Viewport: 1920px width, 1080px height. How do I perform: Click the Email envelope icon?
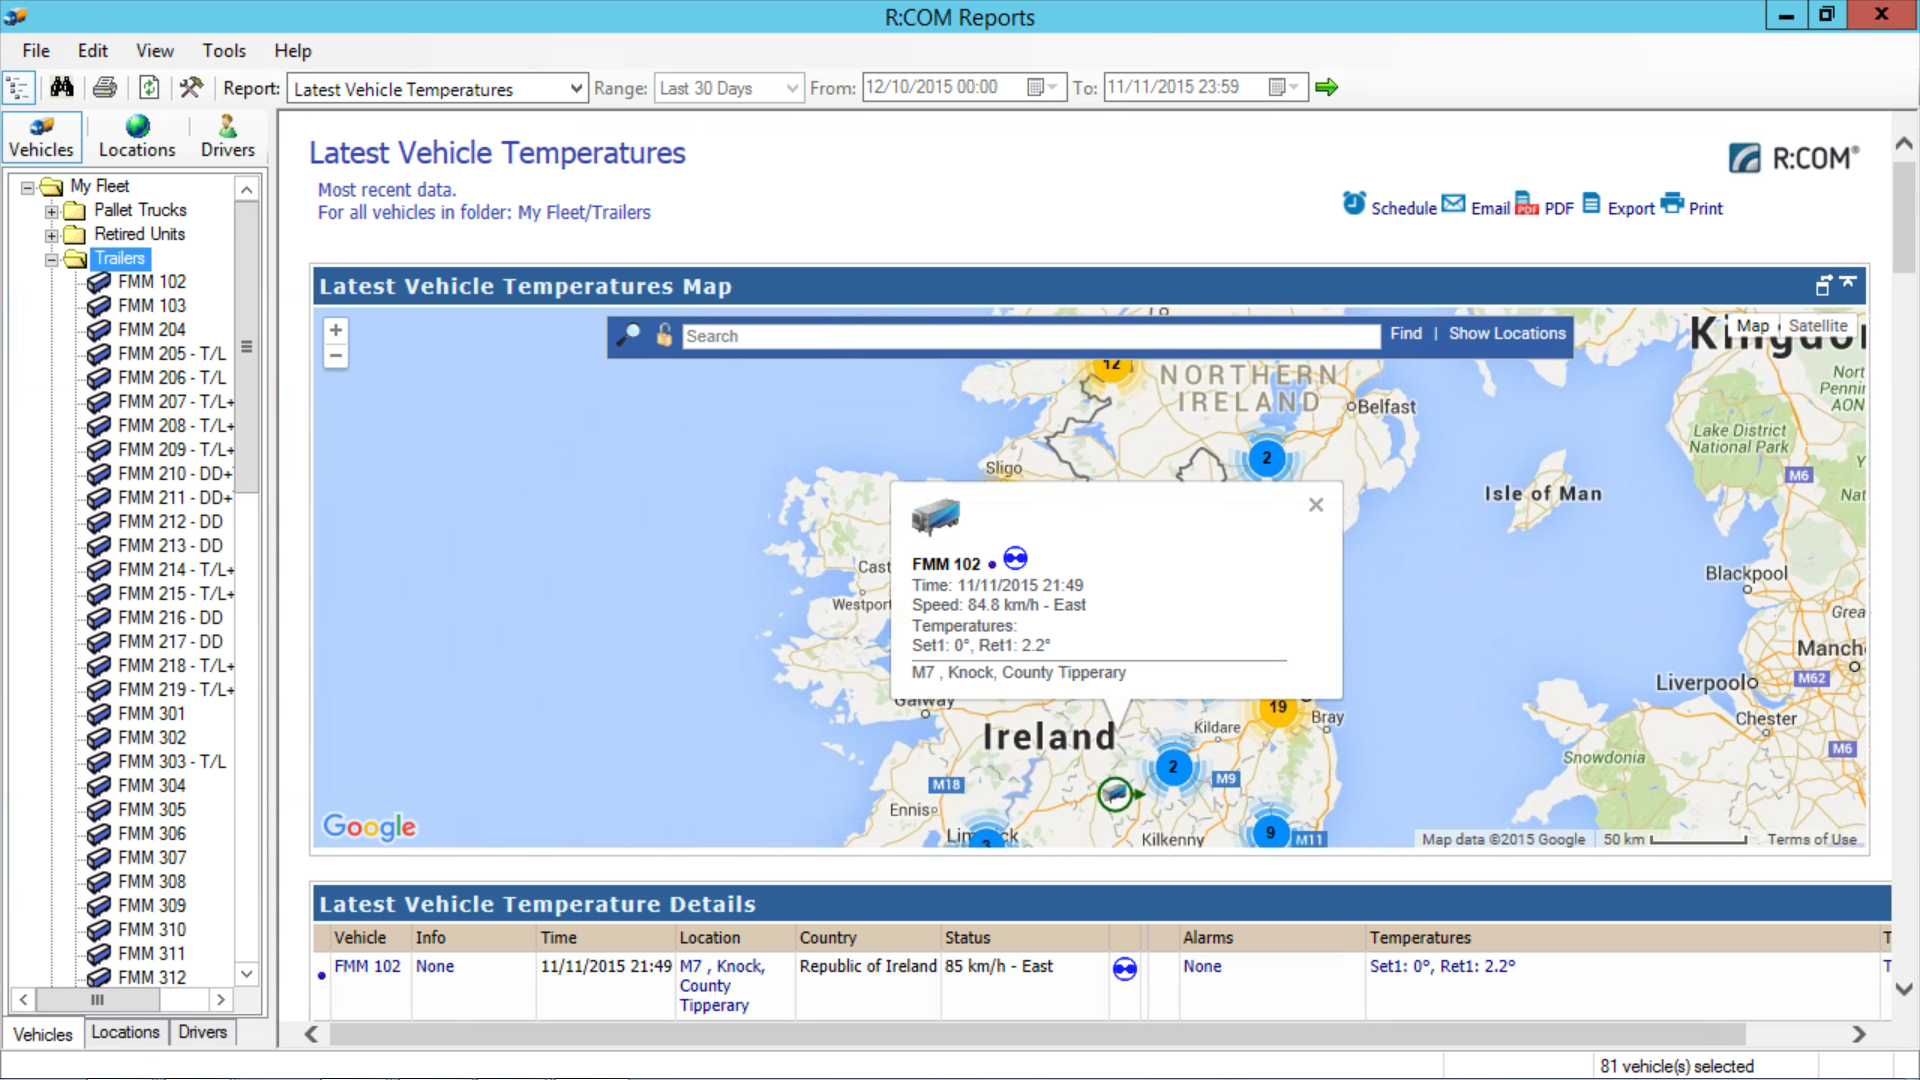pyautogui.click(x=1454, y=204)
